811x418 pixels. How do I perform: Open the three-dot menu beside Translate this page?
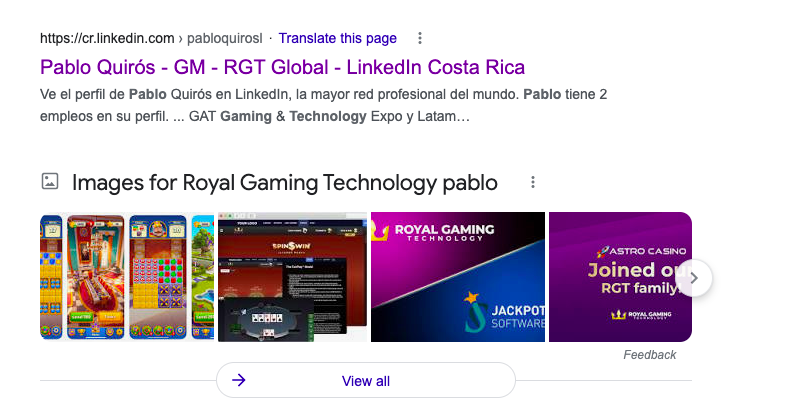pyautogui.click(x=420, y=38)
